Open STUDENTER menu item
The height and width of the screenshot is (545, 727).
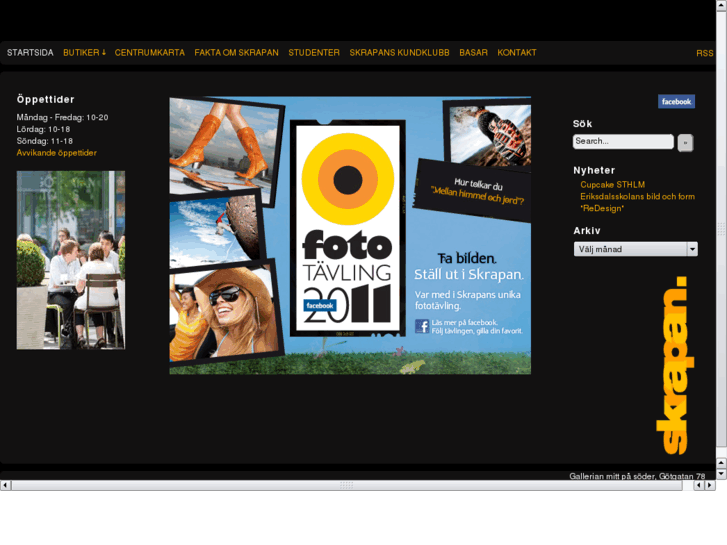(314, 52)
